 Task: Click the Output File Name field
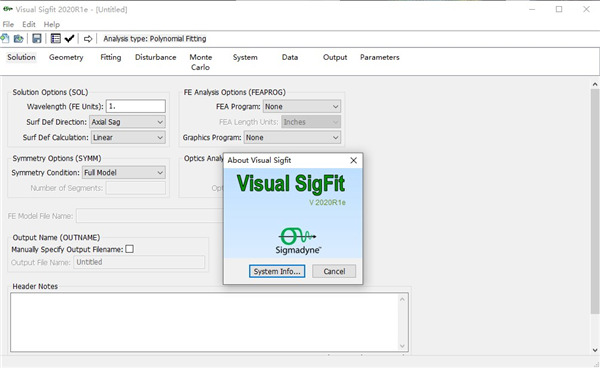click(139, 262)
